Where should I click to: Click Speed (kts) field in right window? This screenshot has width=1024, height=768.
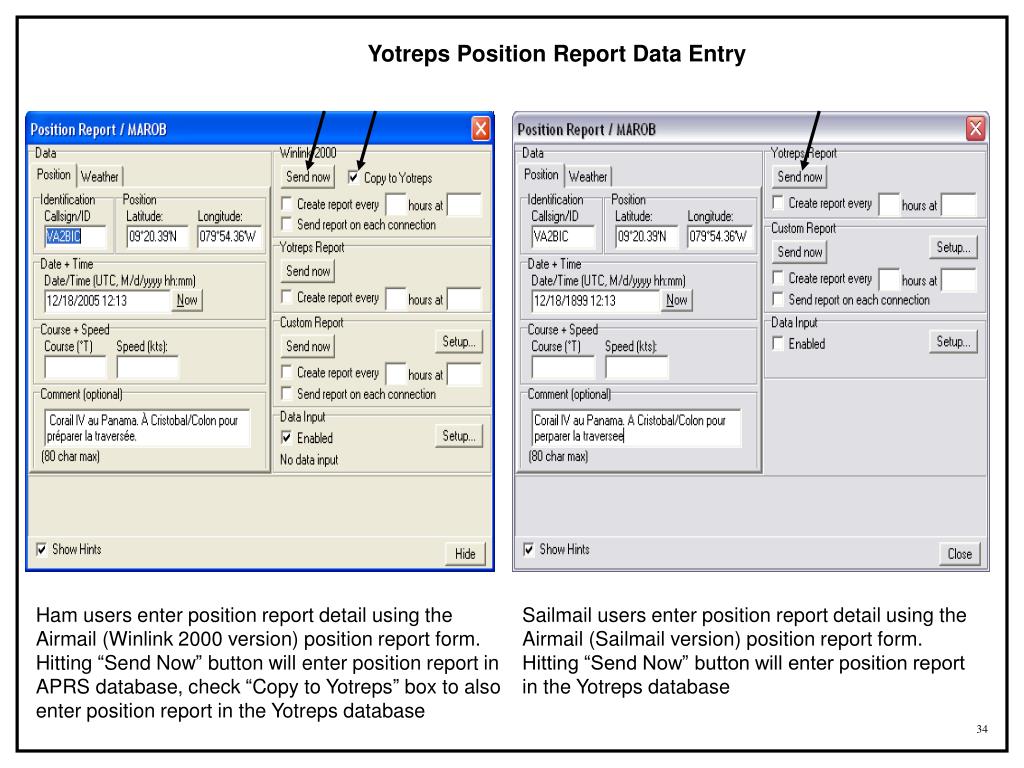coord(636,367)
